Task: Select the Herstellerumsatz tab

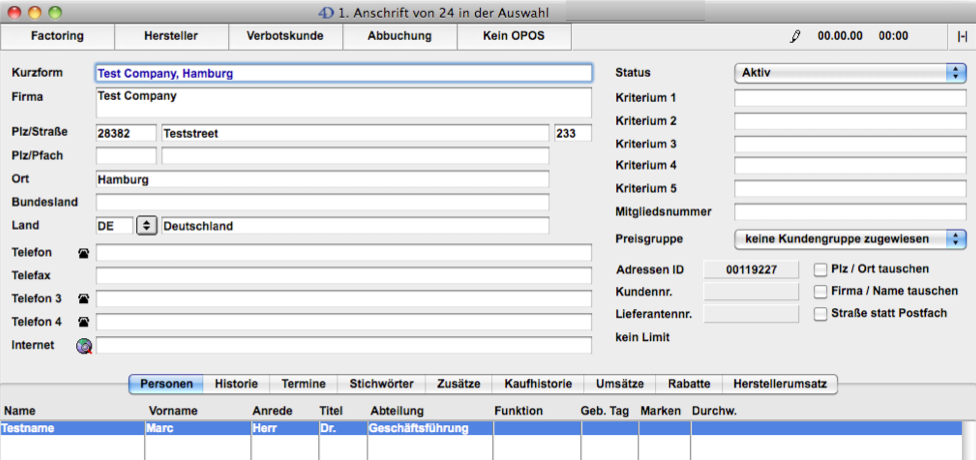Action: click(x=780, y=384)
